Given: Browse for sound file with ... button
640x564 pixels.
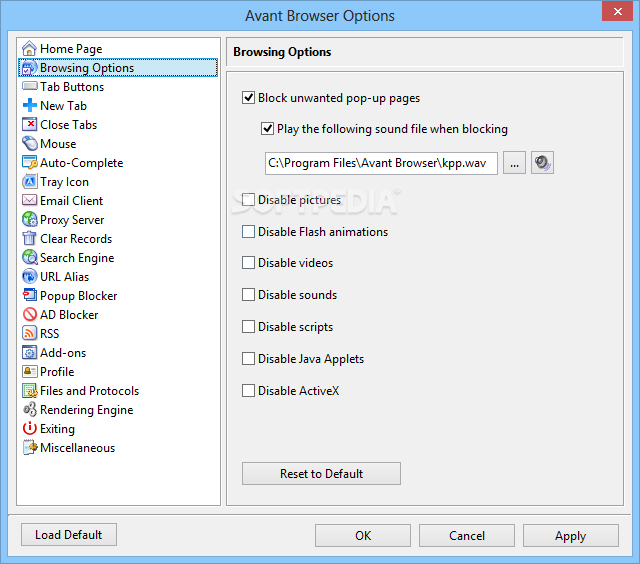Looking at the screenshot, I should coord(514,163).
